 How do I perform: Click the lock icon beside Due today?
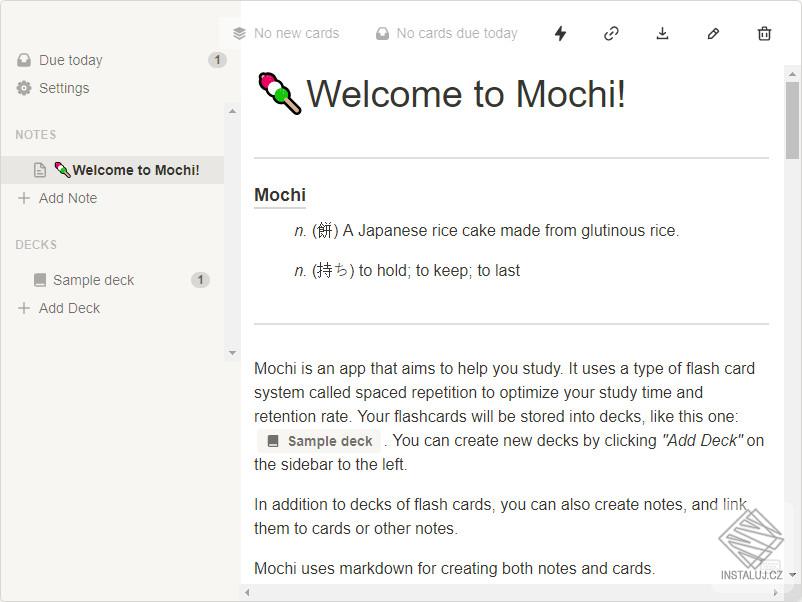(22, 59)
